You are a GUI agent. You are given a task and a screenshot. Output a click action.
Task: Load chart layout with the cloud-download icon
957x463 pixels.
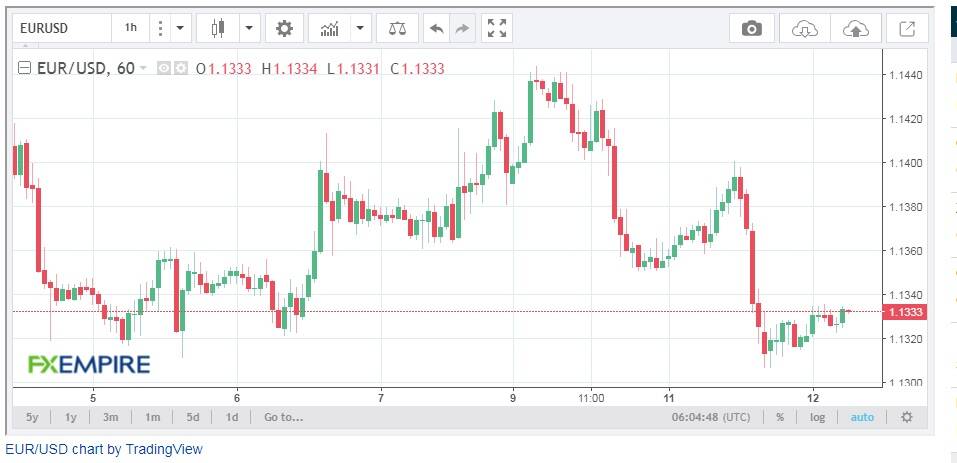click(804, 28)
